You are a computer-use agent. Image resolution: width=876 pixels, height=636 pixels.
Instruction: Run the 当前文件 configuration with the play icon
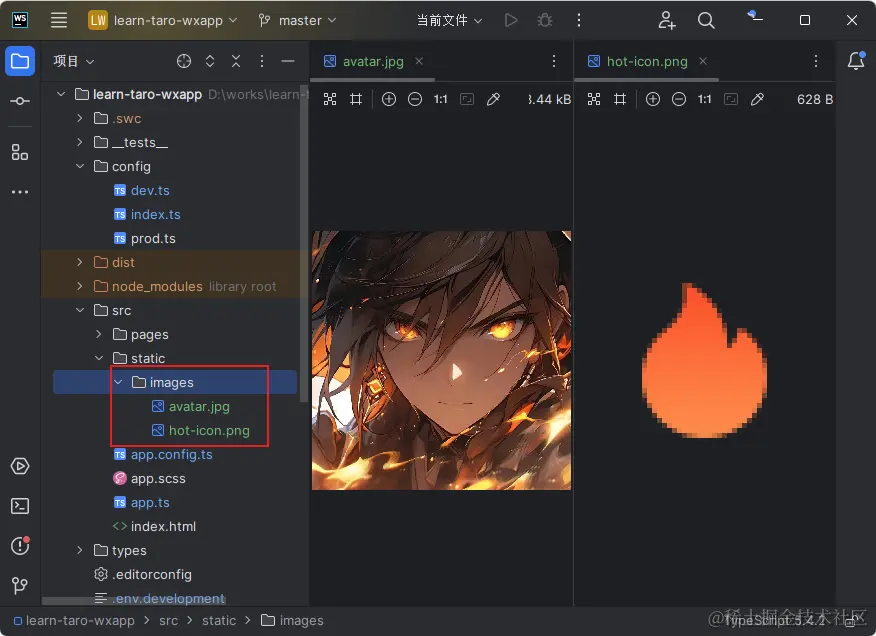point(510,19)
